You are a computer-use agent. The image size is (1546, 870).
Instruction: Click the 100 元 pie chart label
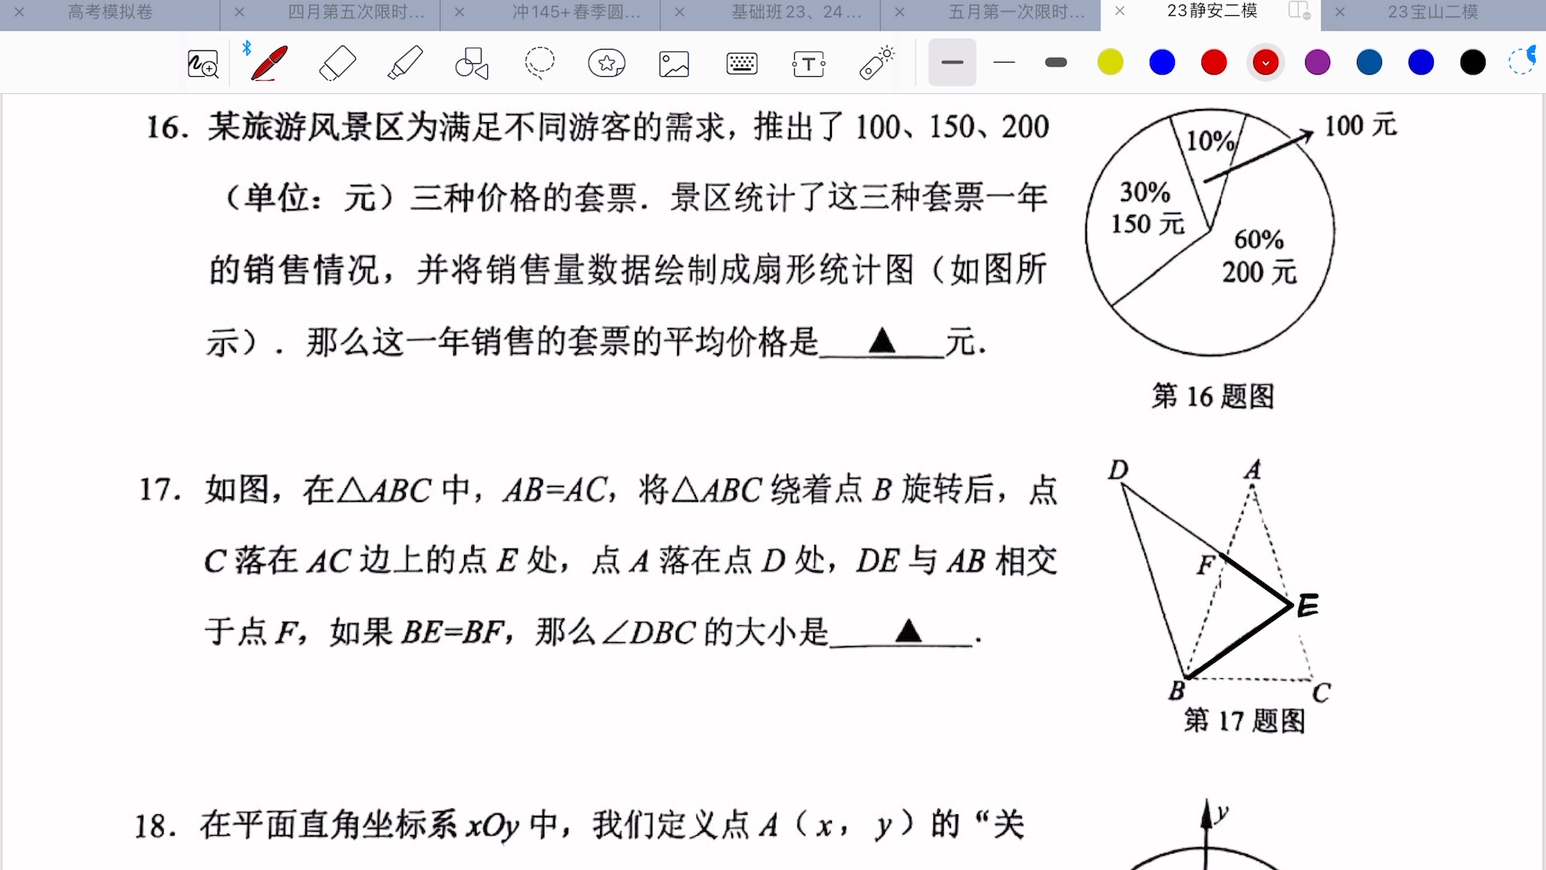pyautogui.click(x=1360, y=126)
